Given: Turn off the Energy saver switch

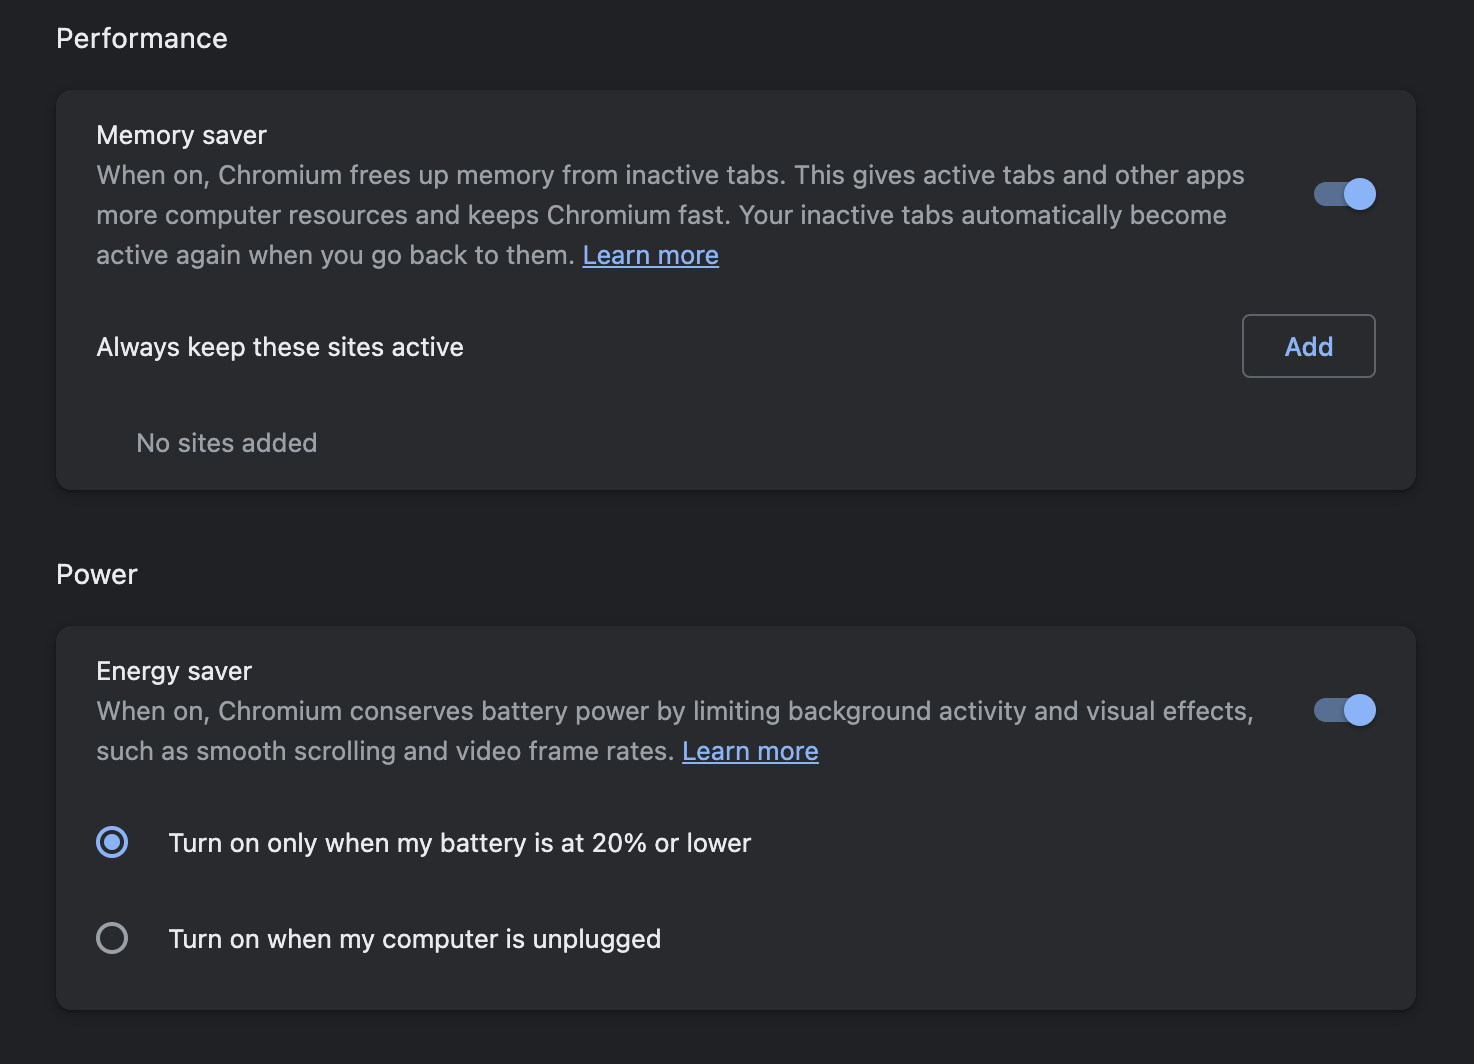Looking at the screenshot, I should 1344,710.
